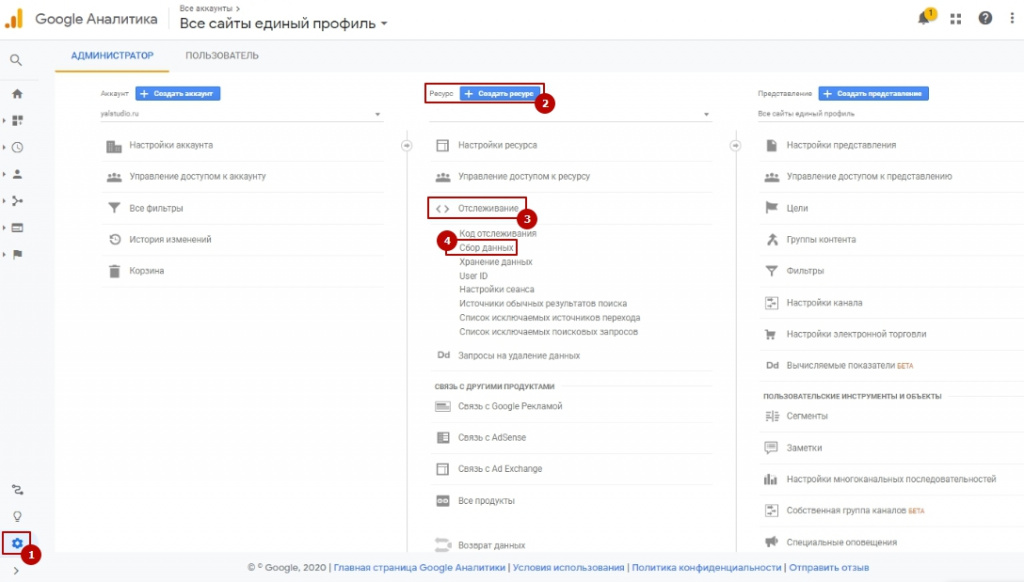Expand the dashboards customization sidebar arrow

5,120
